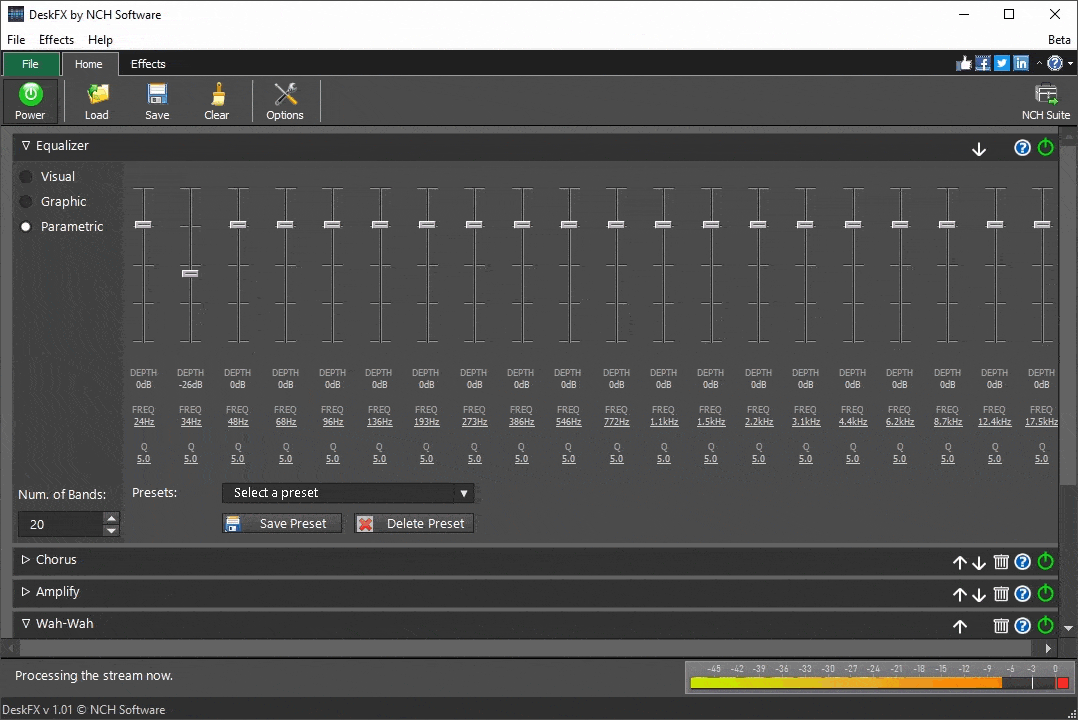The height and width of the screenshot is (720, 1078).
Task: Toggle the Power button to disable processing
Action: [x=30, y=100]
